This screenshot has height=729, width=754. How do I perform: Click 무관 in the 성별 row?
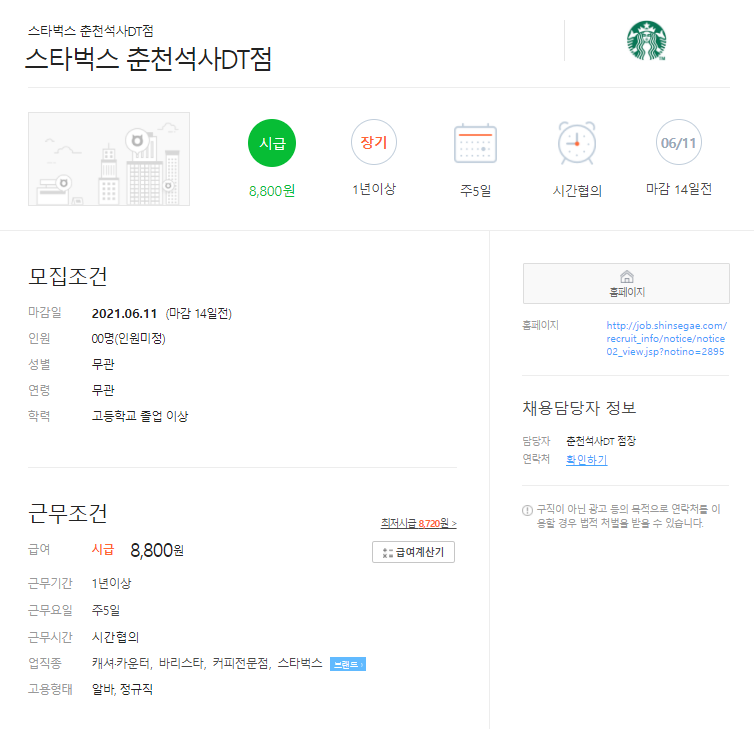point(103,364)
